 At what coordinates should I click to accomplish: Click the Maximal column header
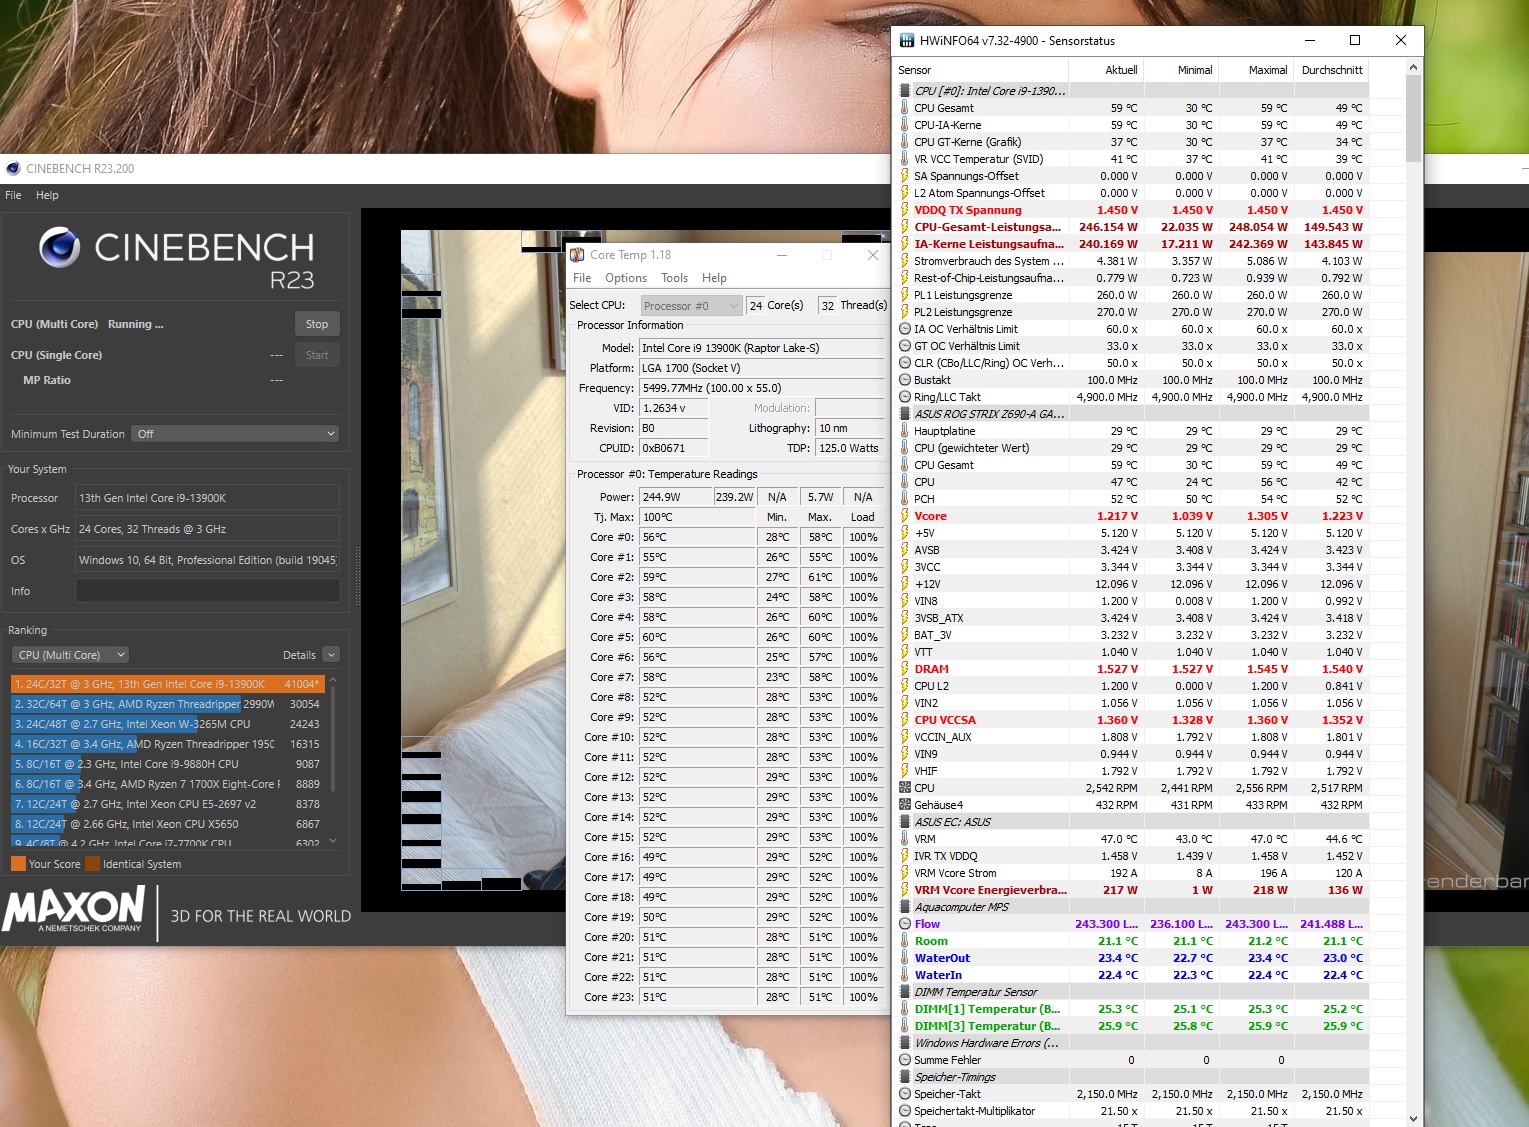pyautogui.click(x=1256, y=70)
